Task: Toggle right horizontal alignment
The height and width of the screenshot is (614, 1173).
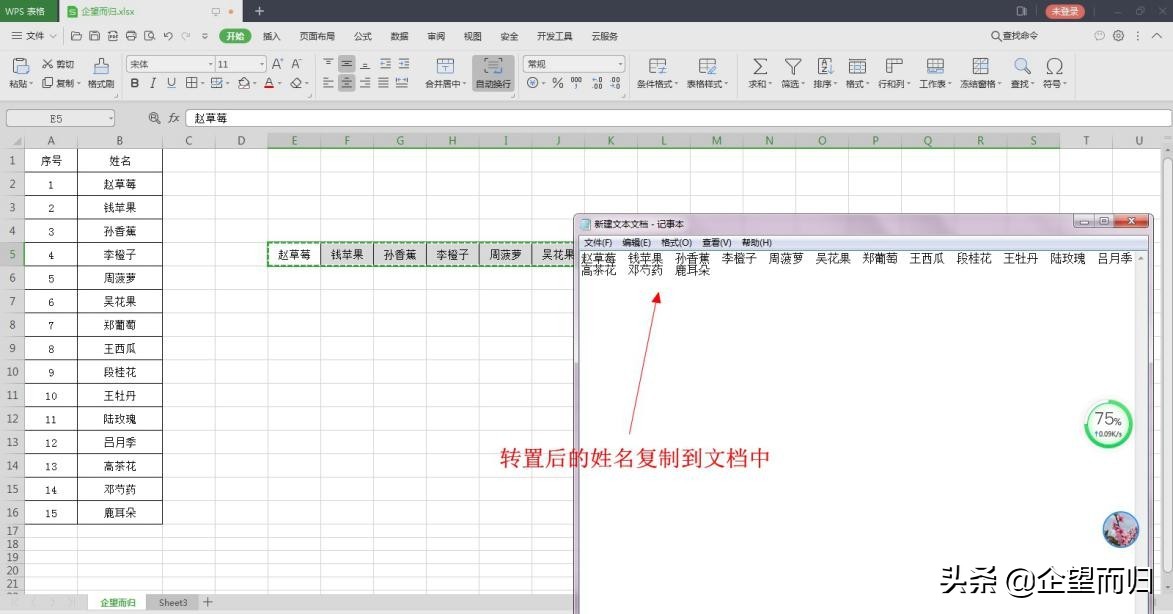Action: 365,83
